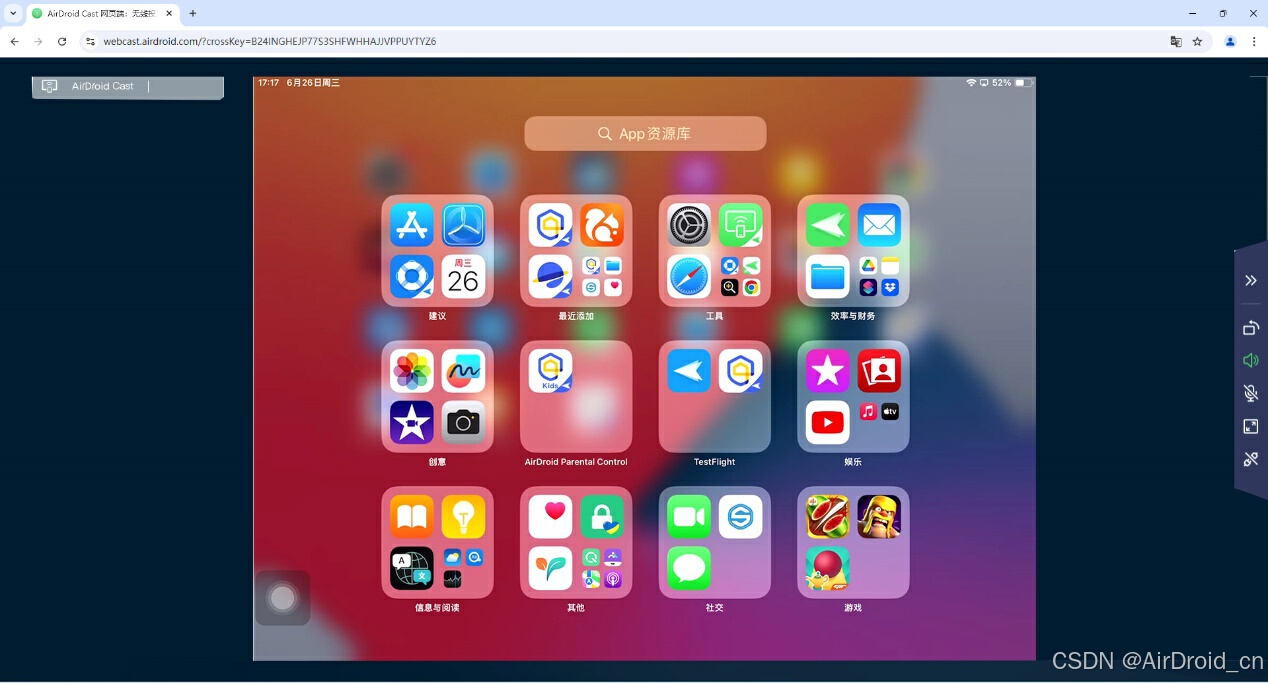Image resolution: width=1268 pixels, height=683 pixels.
Task: Open the Mail envelope app
Action: click(879, 225)
